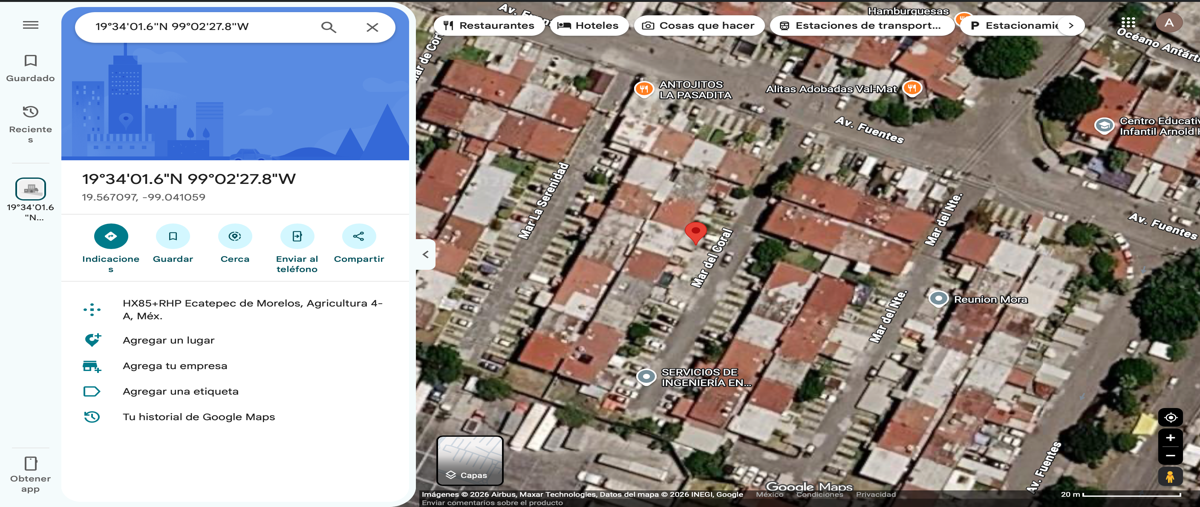The width and height of the screenshot is (1200, 507).
Task: Open the Capas layers switcher
Action: coord(470,461)
